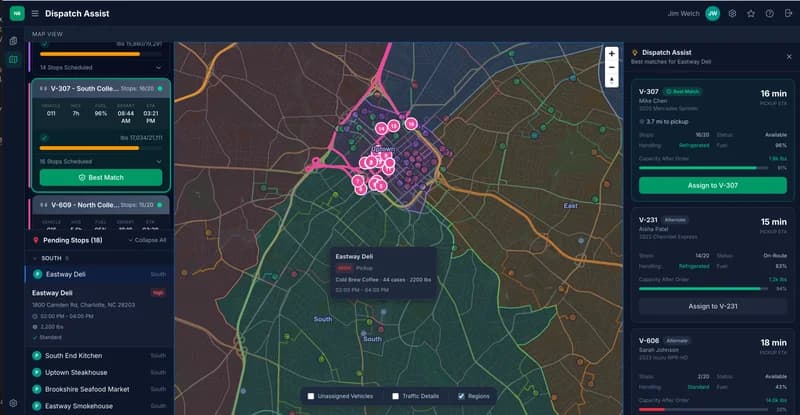Image resolution: width=800 pixels, height=415 pixels.
Task: Toggle the check icon in V-307 card
Action: 44,138
